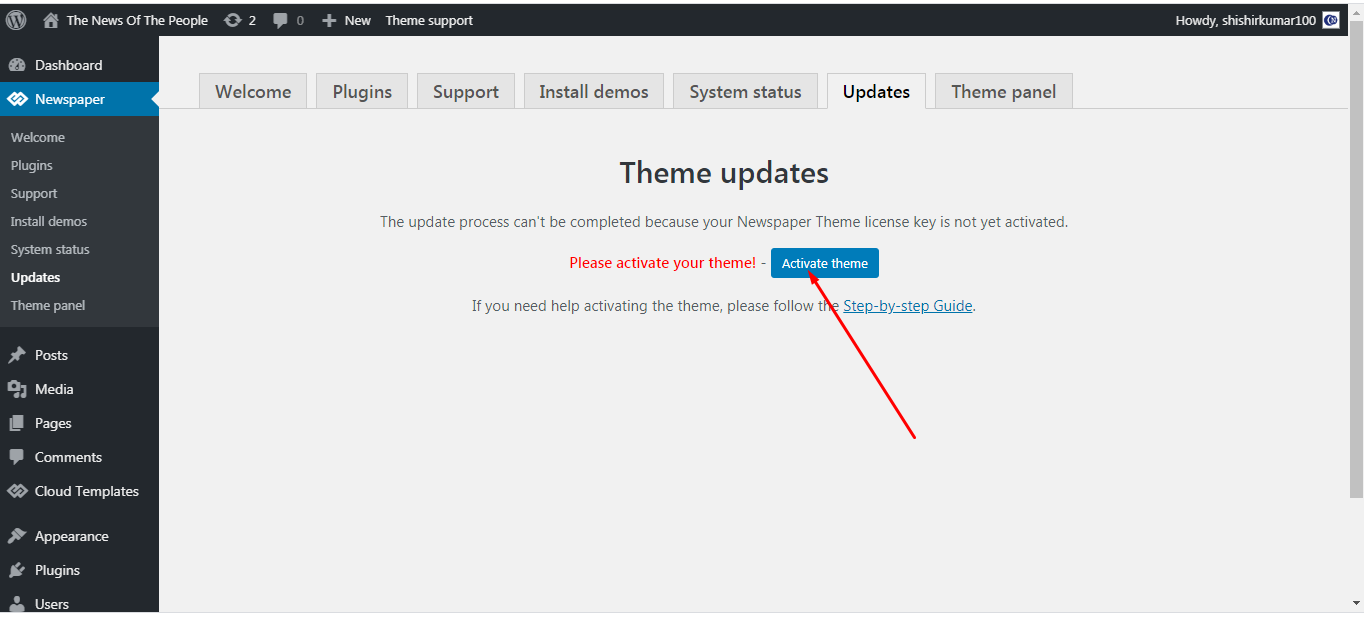Click the plus New icon in admin bar
Screen dimensions: 1364x619
329,20
